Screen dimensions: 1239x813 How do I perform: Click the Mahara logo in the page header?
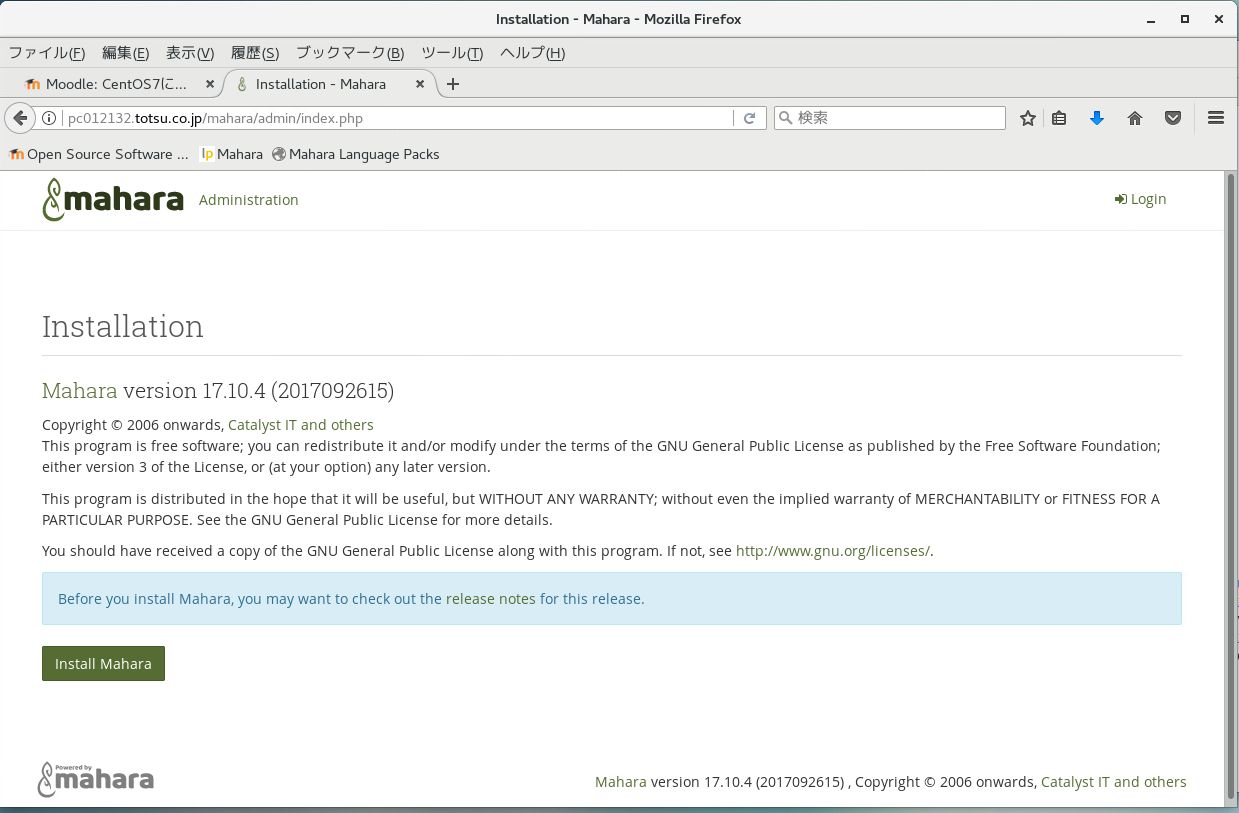[x=113, y=200]
